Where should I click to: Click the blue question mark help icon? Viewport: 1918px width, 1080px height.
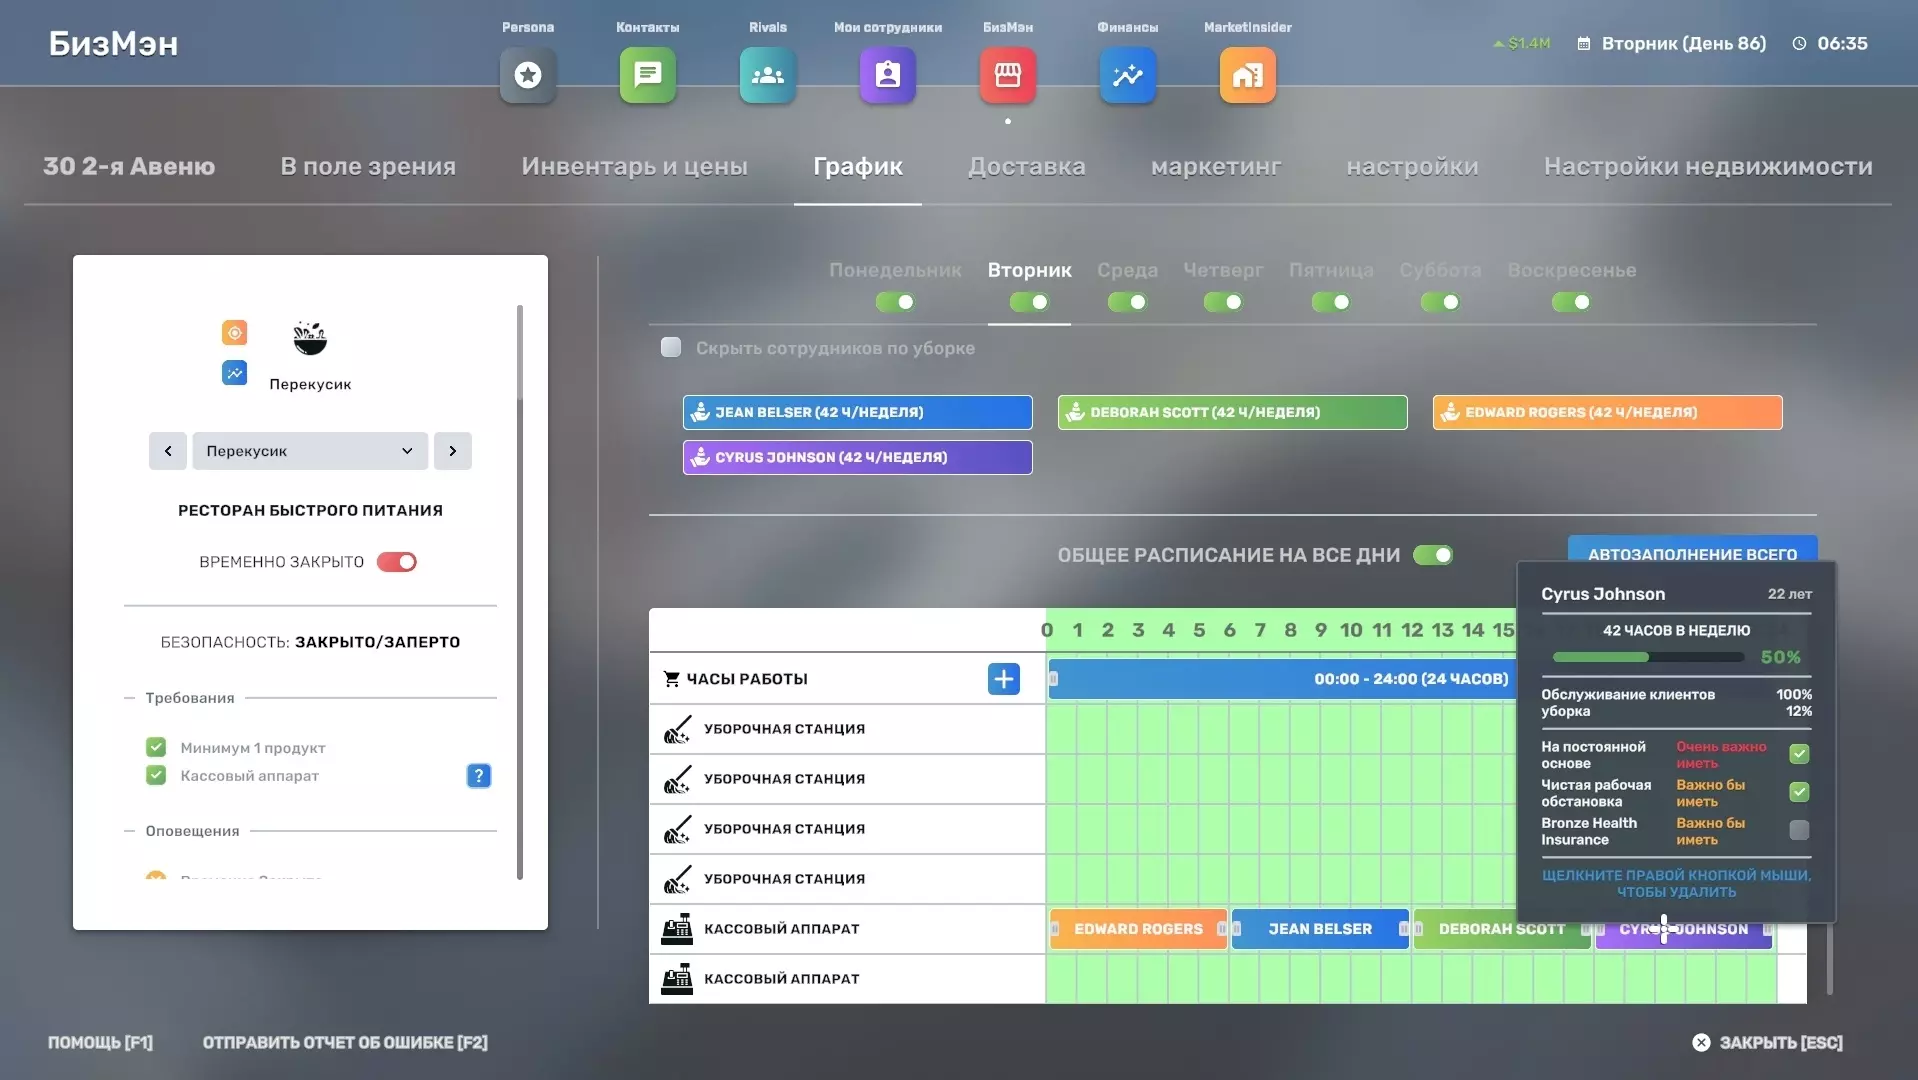[479, 776]
